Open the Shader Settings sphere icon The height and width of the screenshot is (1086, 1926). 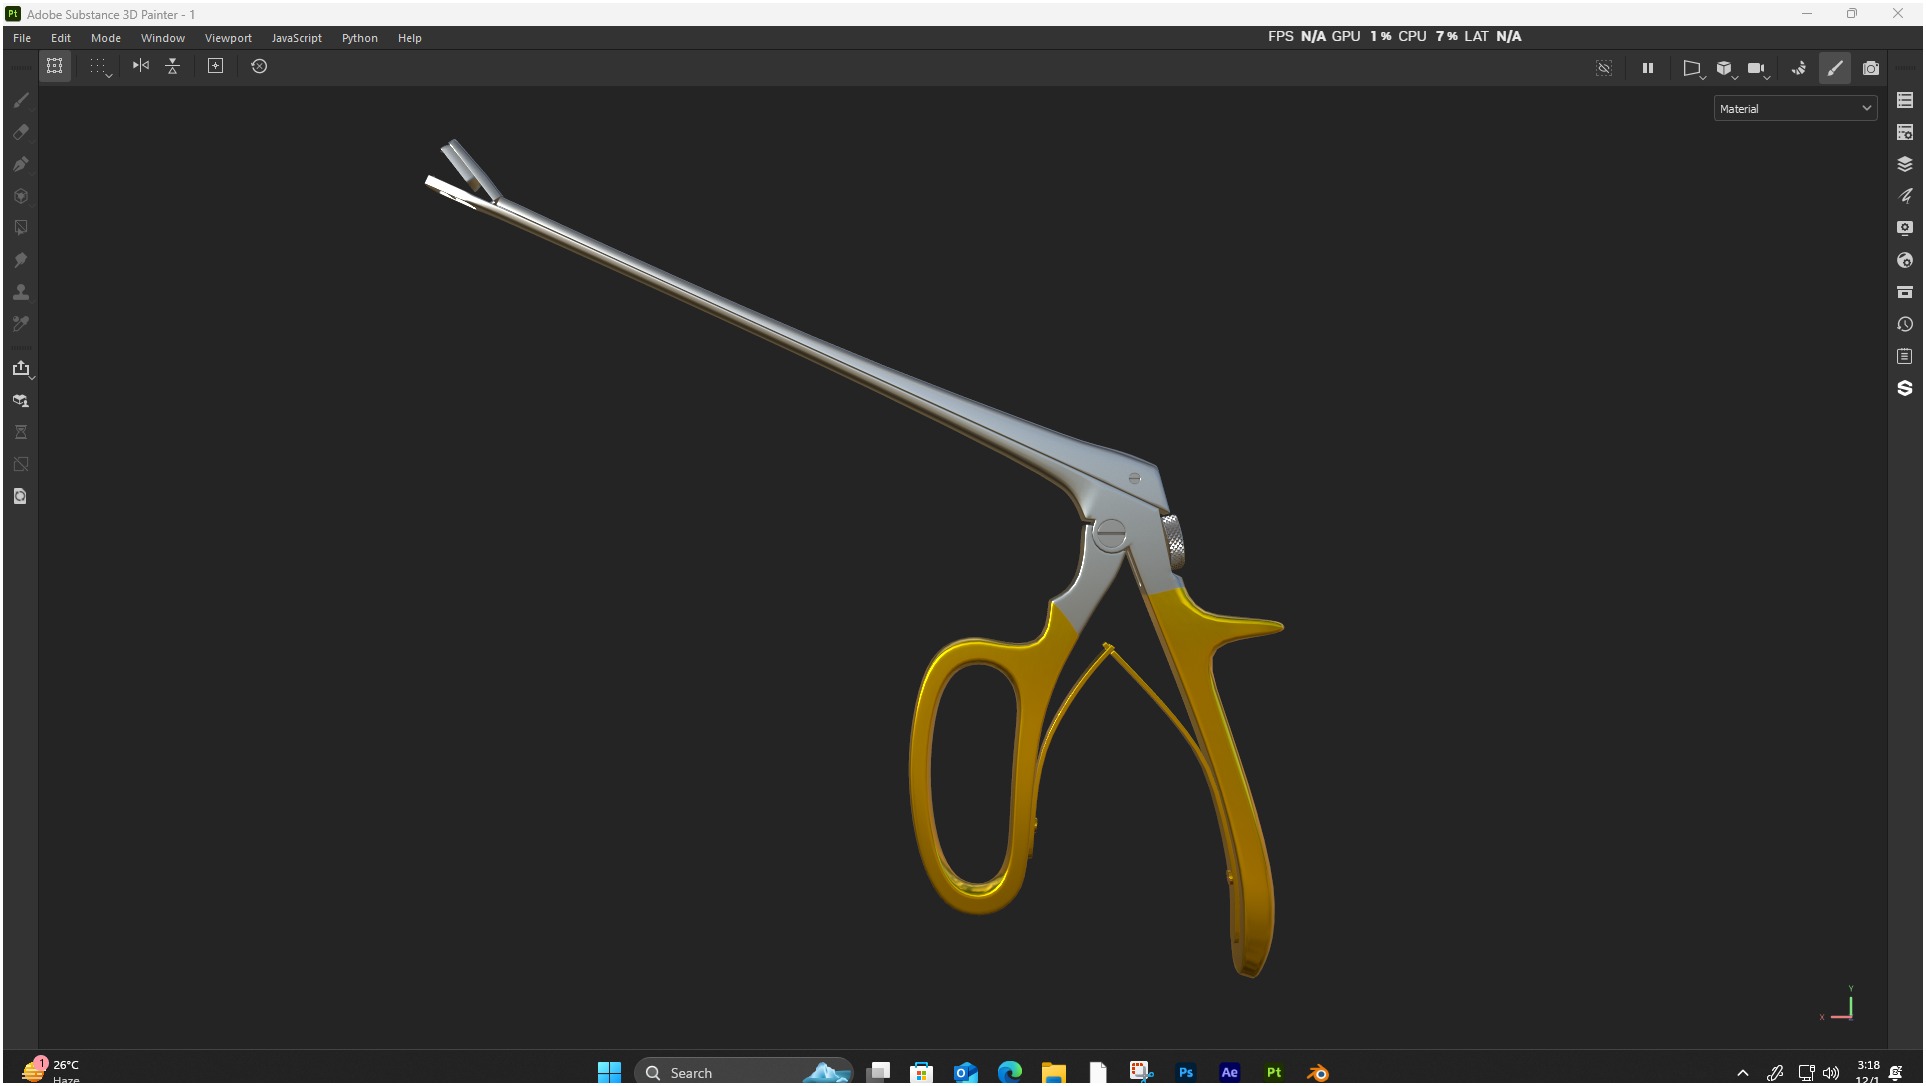(x=1905, y=260)
